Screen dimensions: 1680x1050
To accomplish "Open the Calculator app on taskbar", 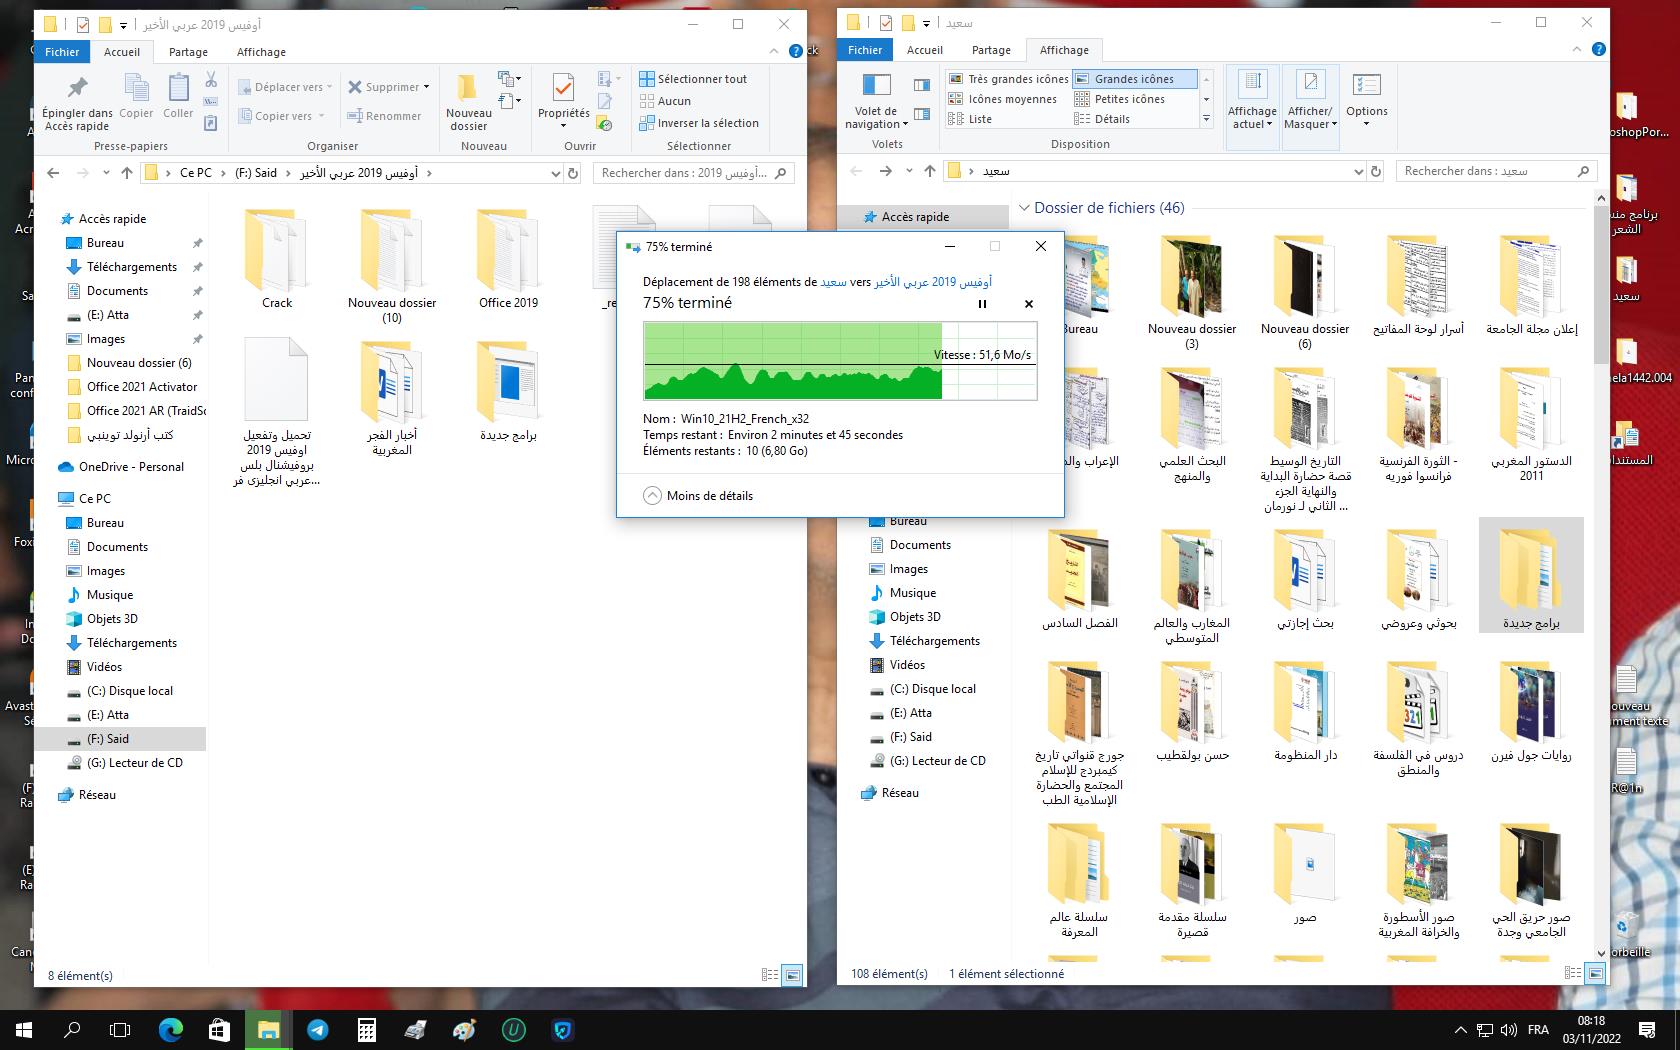I will coord(366,1029).
